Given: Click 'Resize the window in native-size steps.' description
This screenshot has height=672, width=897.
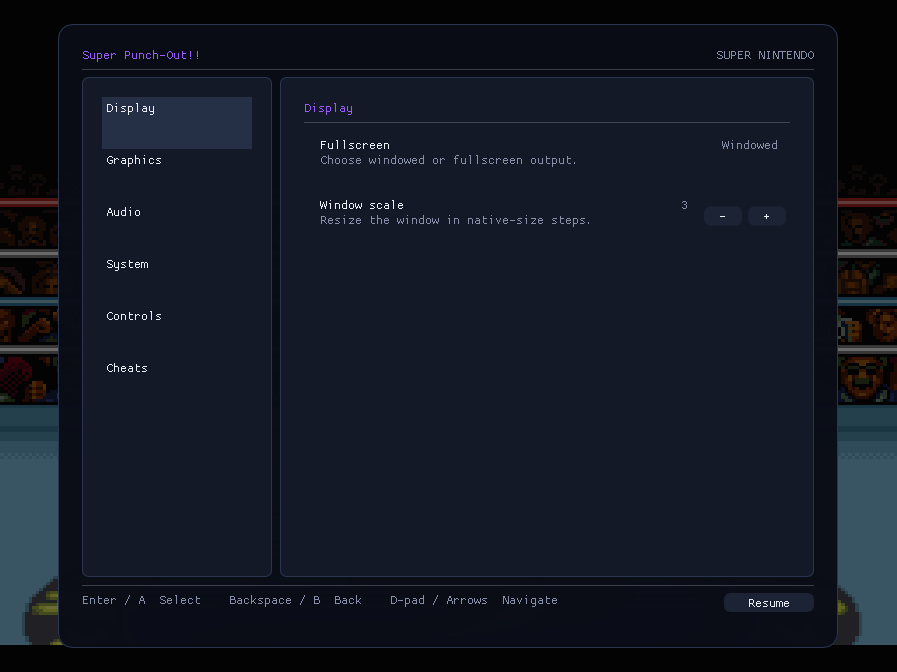Looking at the screenshot, I should pos(455,220).
